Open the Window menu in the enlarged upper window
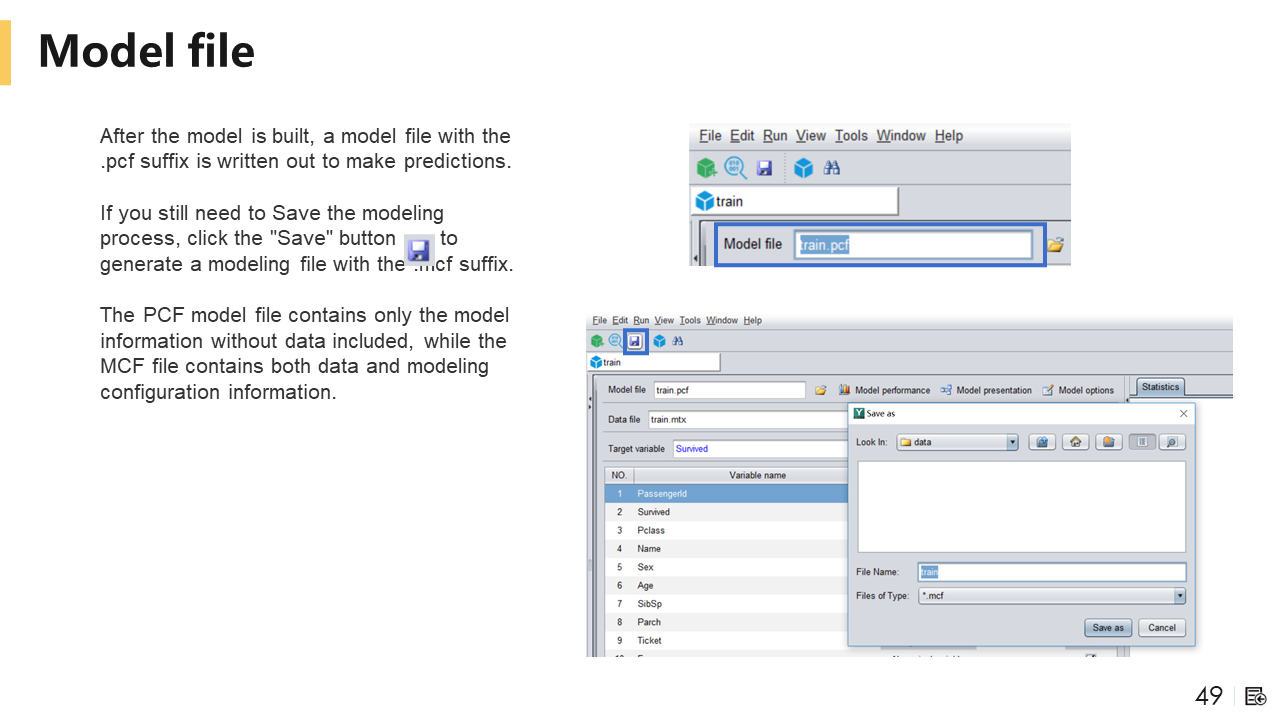This screenshot has width=1280, height=720. point(901,136)
